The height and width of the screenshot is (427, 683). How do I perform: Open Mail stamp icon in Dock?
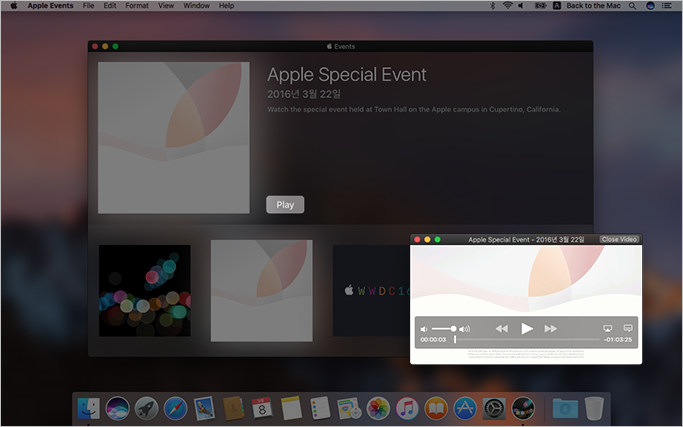(204, 408)
